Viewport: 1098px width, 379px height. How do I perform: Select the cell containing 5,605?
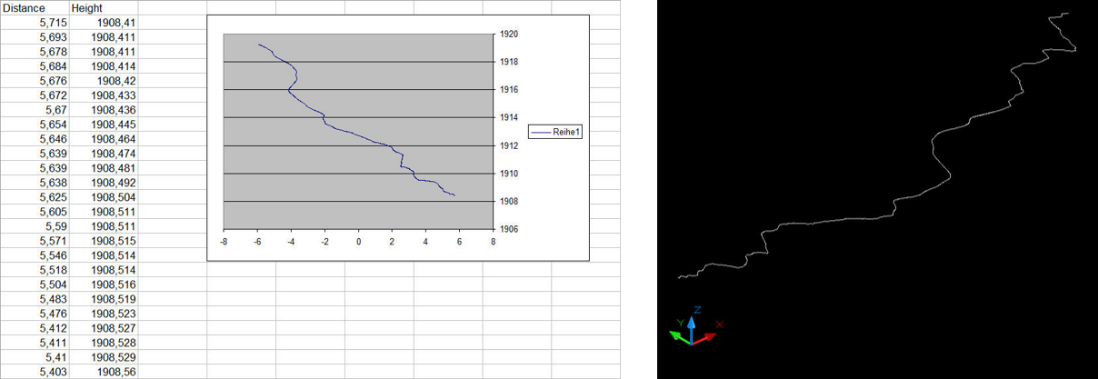pyautogui.click(x=35, y=212)
